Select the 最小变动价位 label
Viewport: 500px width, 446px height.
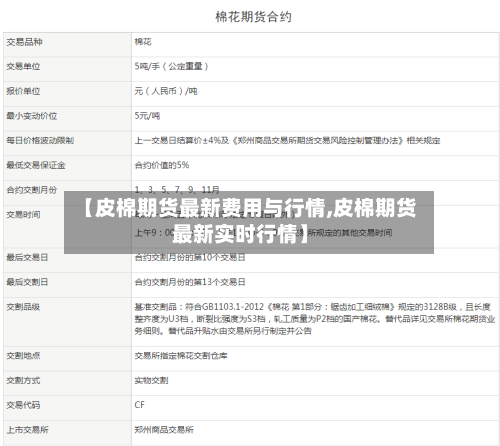pyautogui.click(x=32, y=116)
